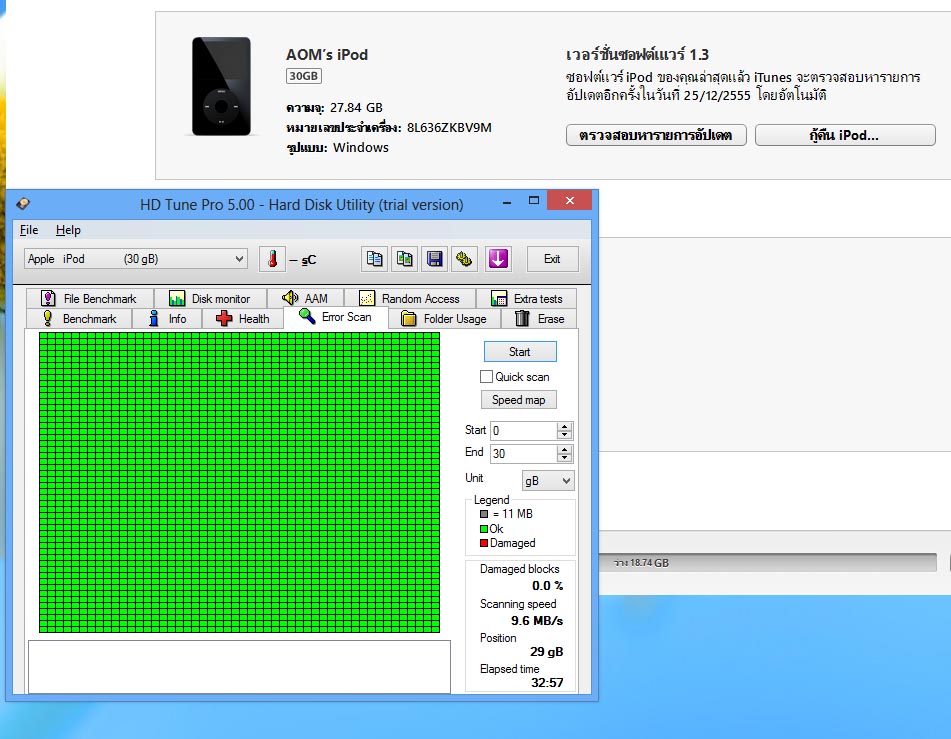
Task: Click the copy text to clipboard icon
Action: (375, 259)
